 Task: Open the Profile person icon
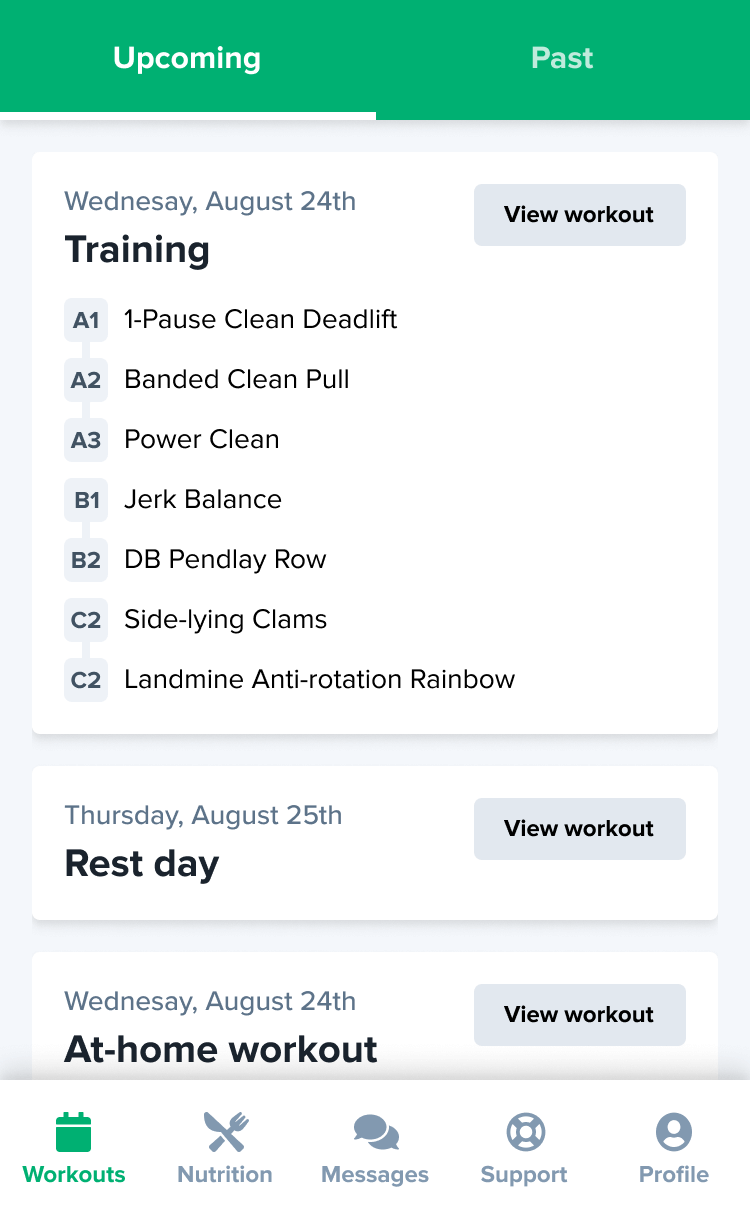(674, 1132)
